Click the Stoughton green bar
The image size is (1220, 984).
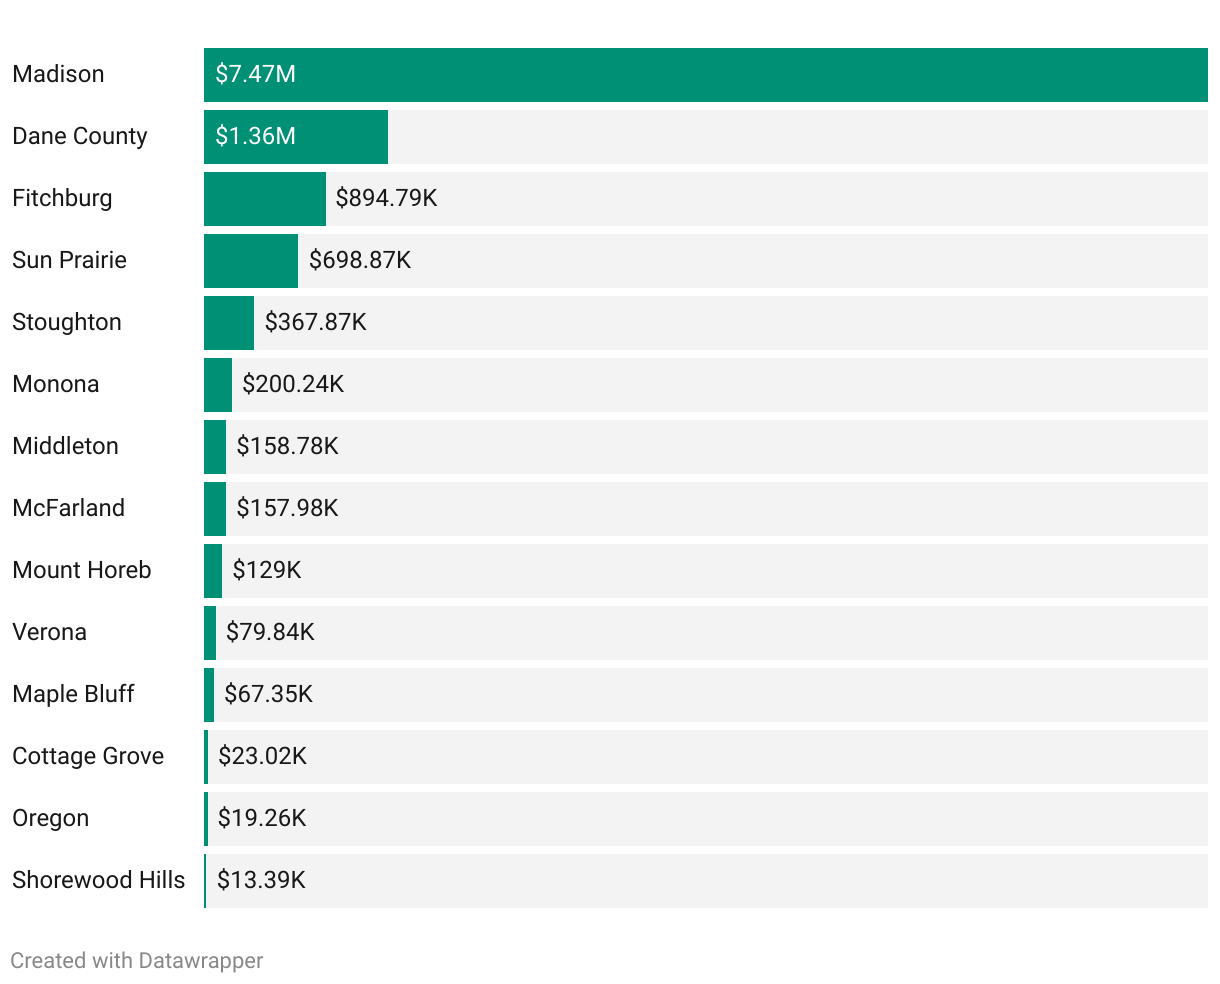229,323
